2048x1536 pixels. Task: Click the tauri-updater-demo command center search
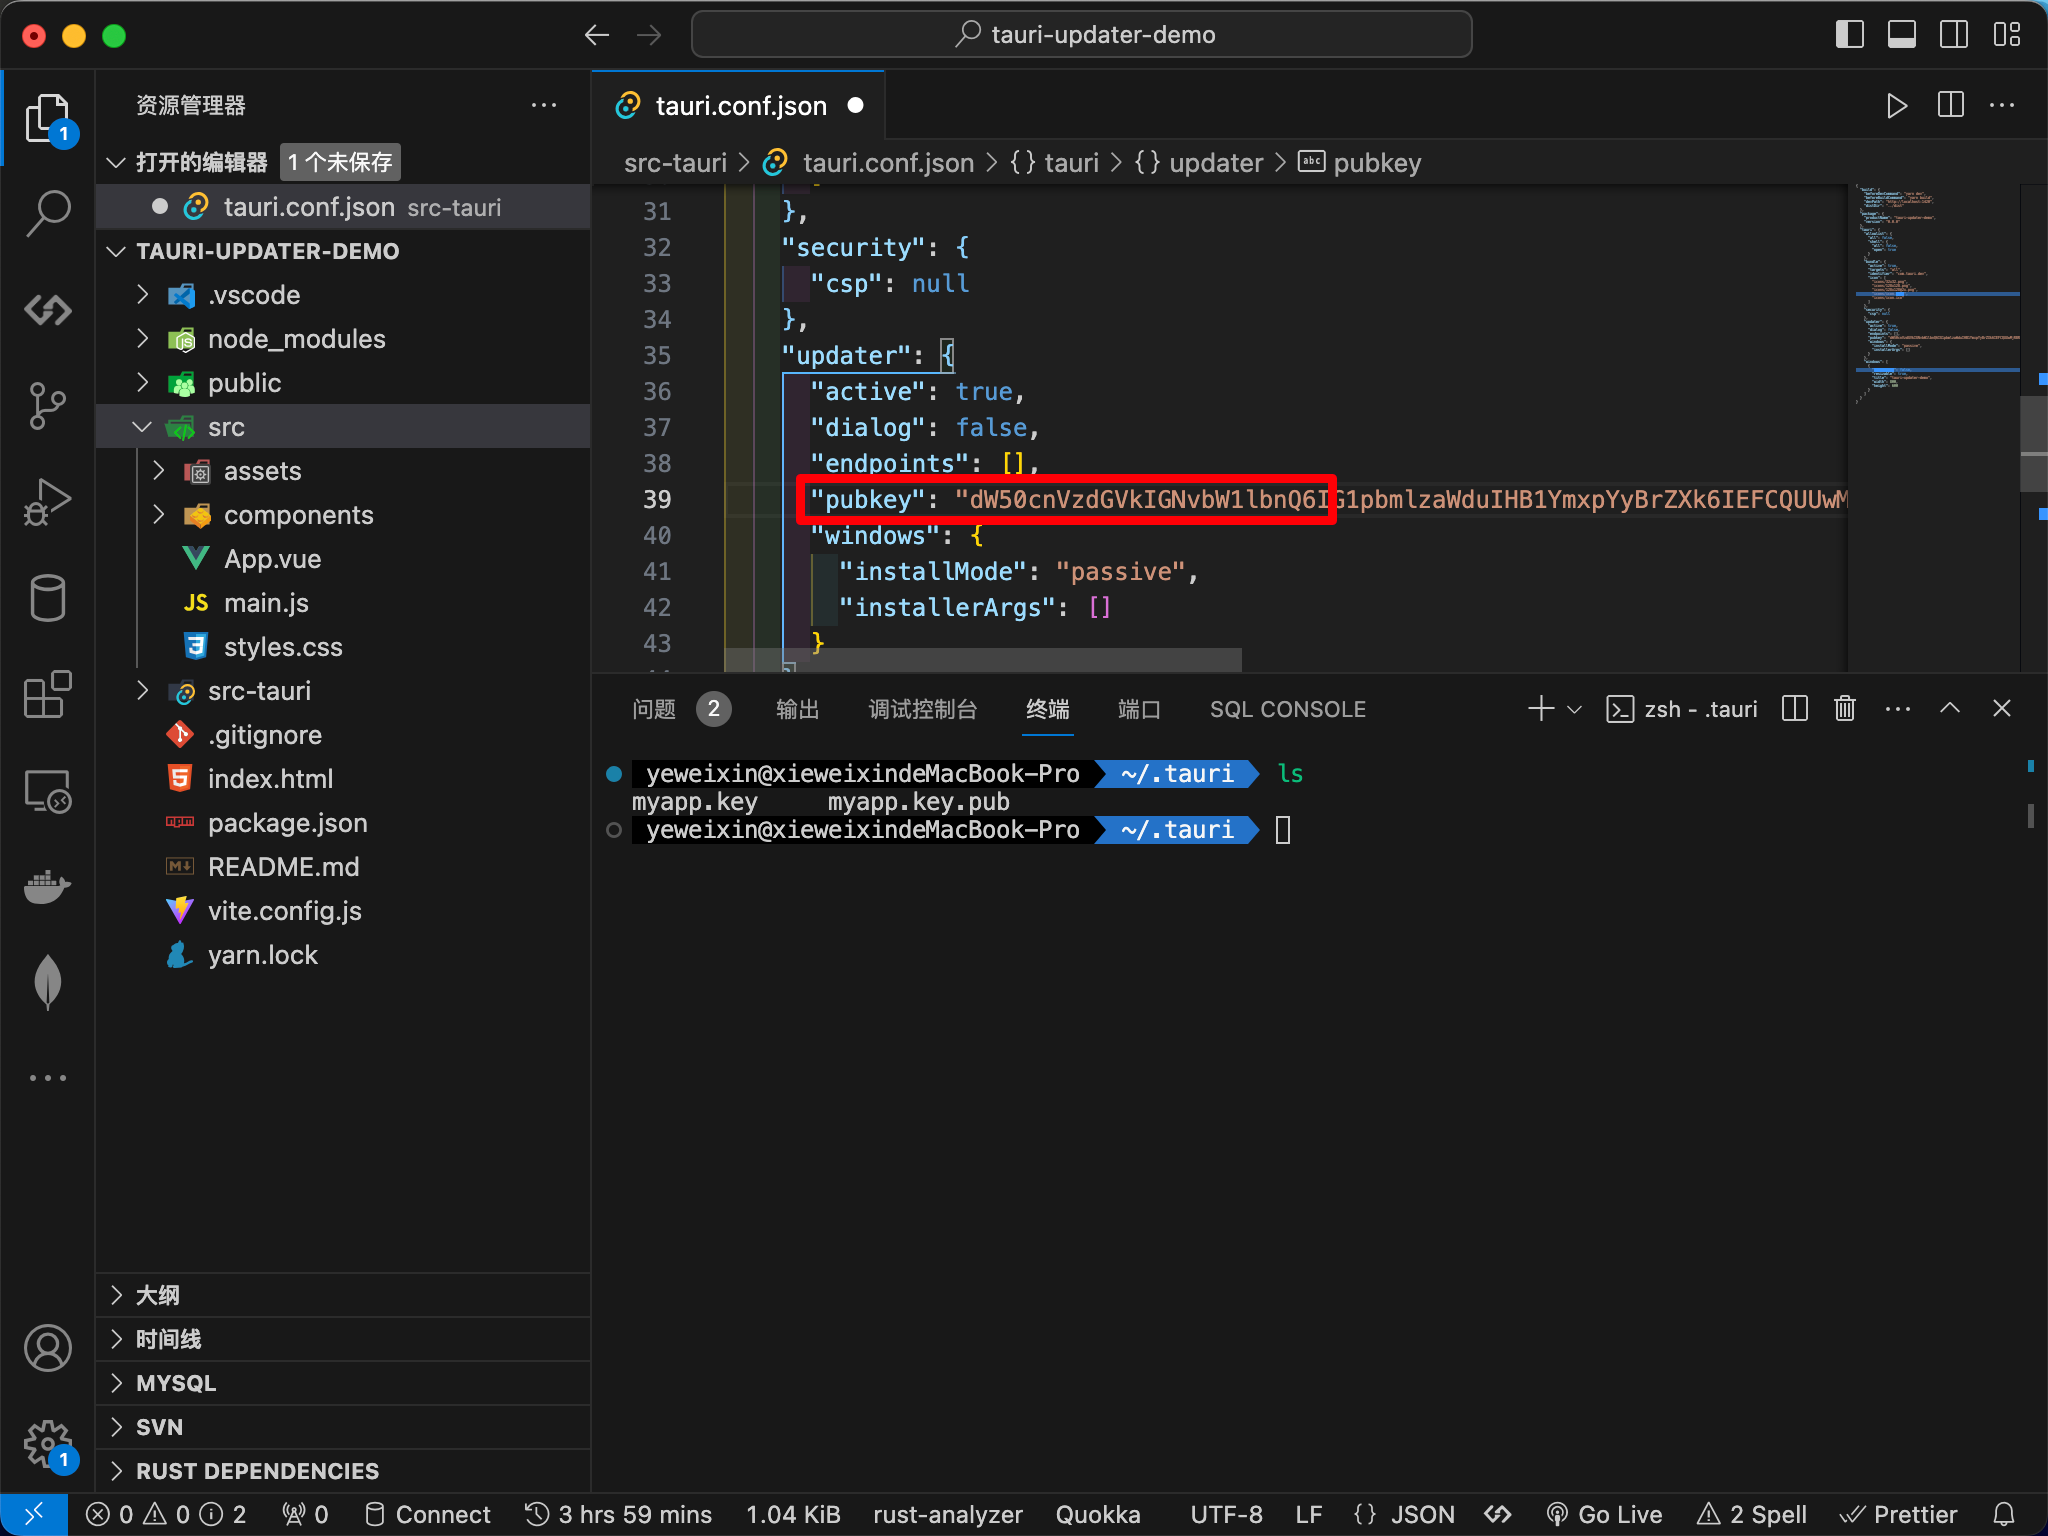(1082, 35)
